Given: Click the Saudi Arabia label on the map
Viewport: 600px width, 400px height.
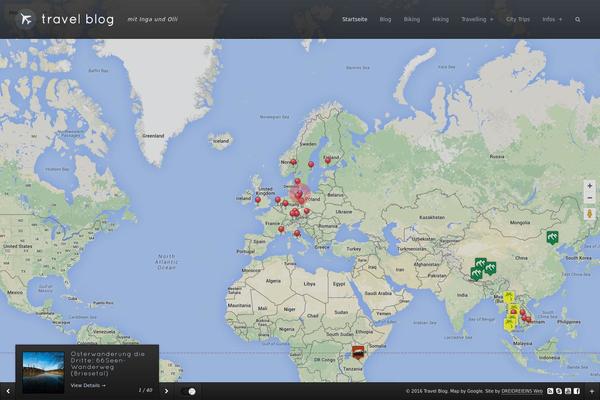Looking at the screenshot, I should tap(378, 294).
